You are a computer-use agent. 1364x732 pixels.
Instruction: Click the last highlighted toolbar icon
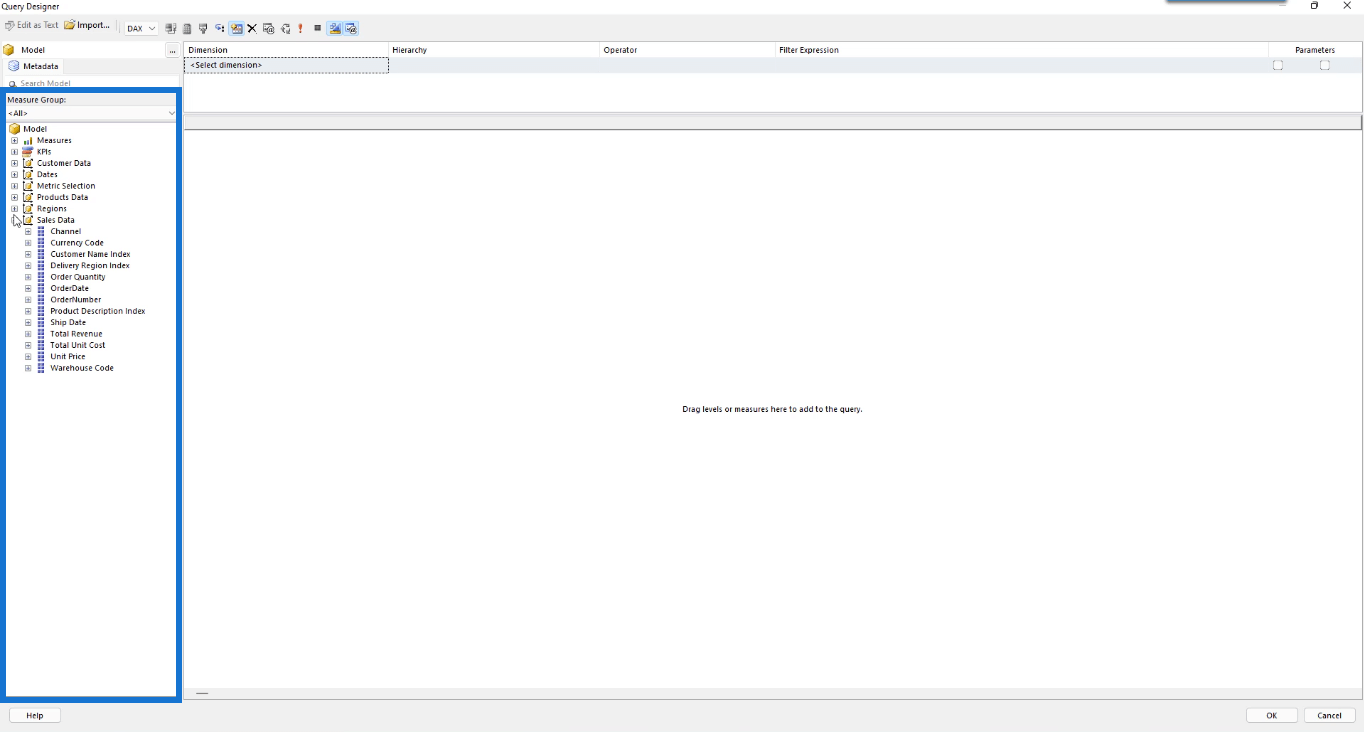[x=351, y=28]
